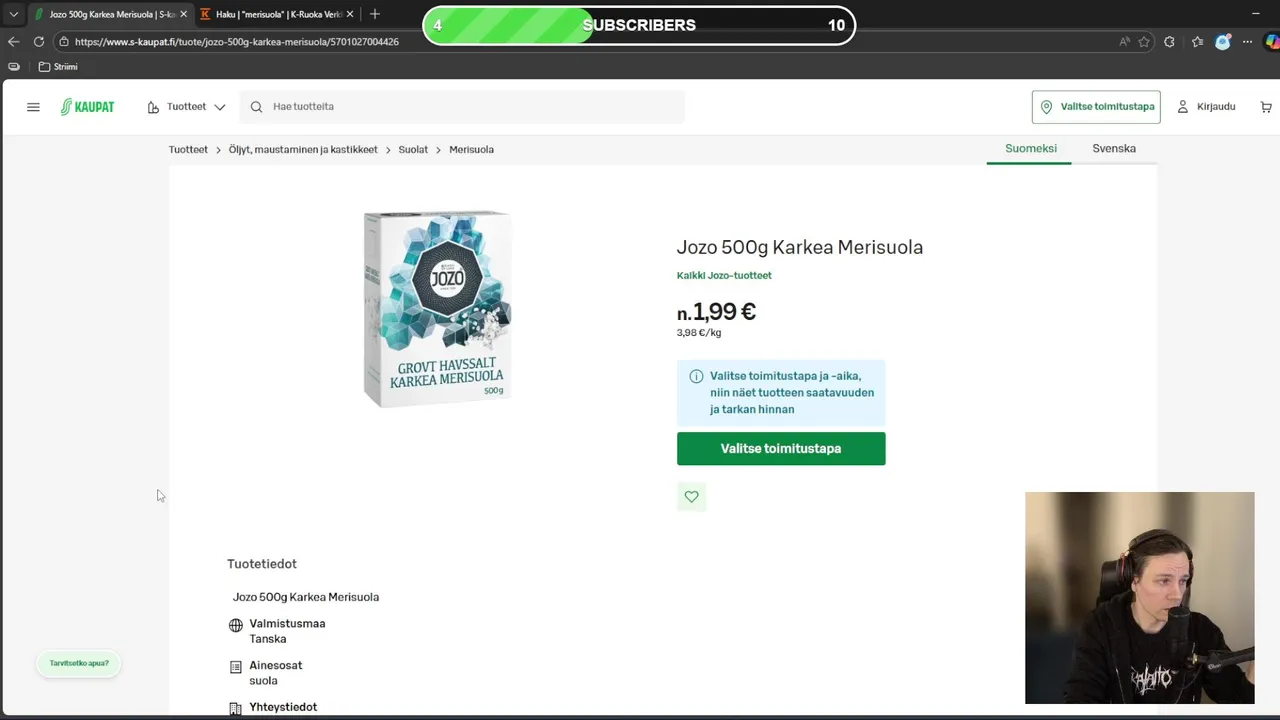Click the browser profile avatar icon
Image resolution: width=1280 pixels, height=720 pixels.
click(x=1222, y=42)
